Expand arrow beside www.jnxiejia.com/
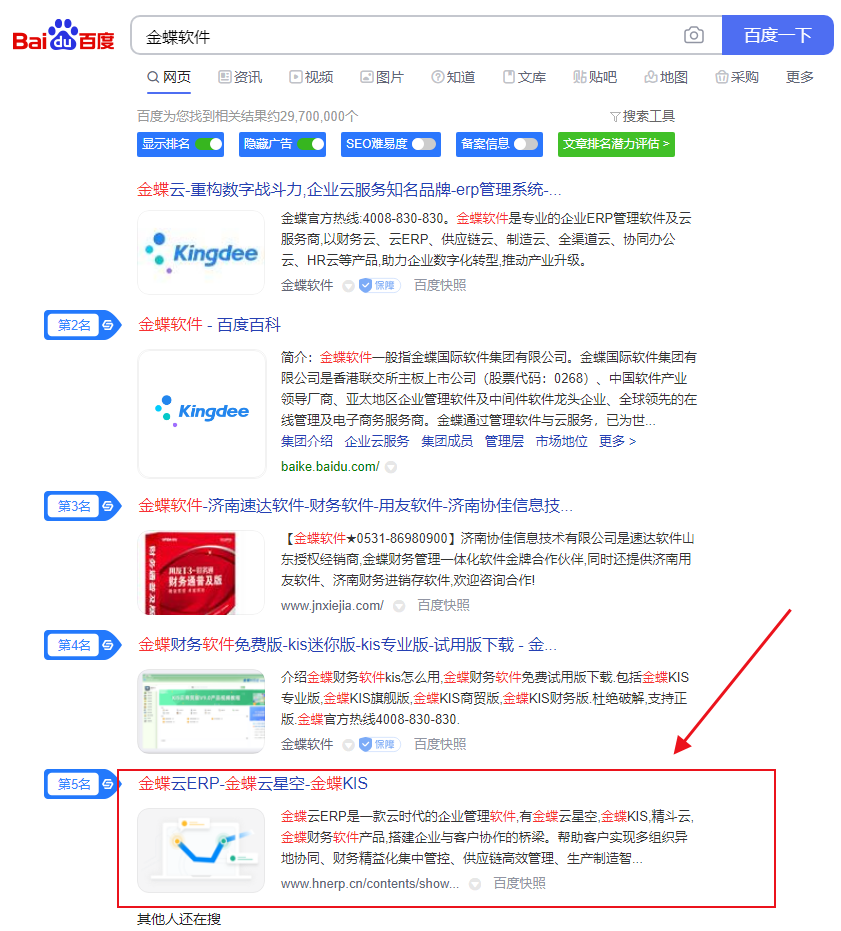This screenshot has height=931, width=841. [x=399, y=606]
